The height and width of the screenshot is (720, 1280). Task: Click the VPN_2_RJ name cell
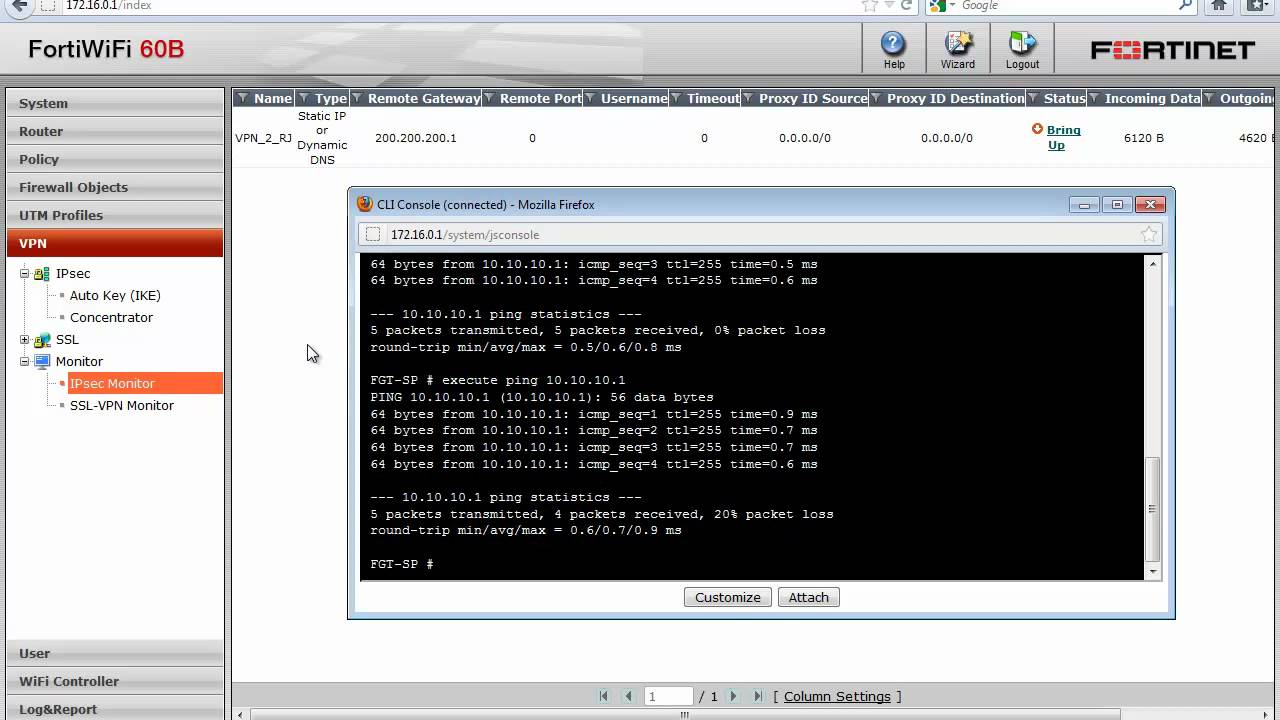tap(264, 138)
